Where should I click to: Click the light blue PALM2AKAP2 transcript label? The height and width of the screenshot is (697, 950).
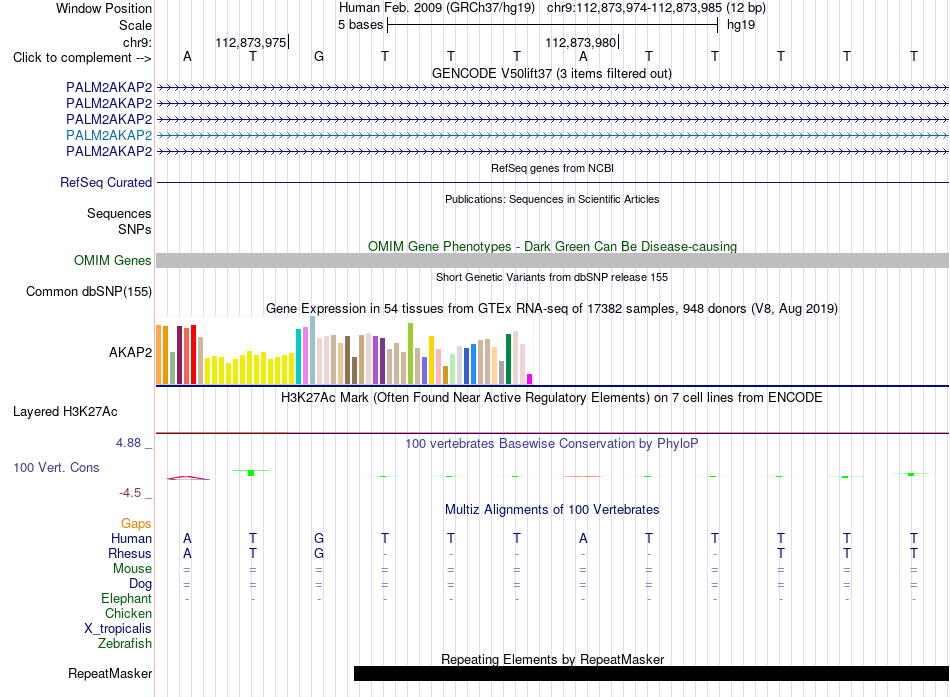[109, 135]
